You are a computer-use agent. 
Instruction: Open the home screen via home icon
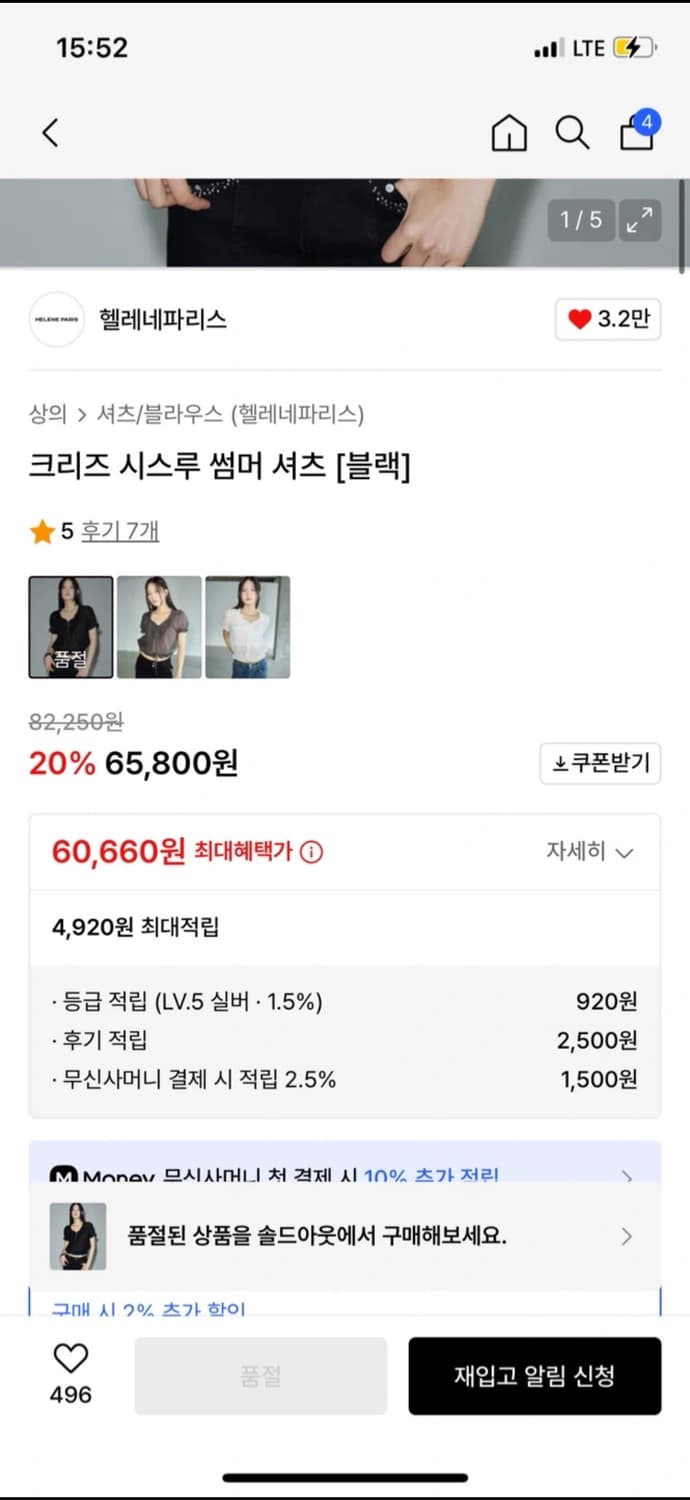coord(508,132)
